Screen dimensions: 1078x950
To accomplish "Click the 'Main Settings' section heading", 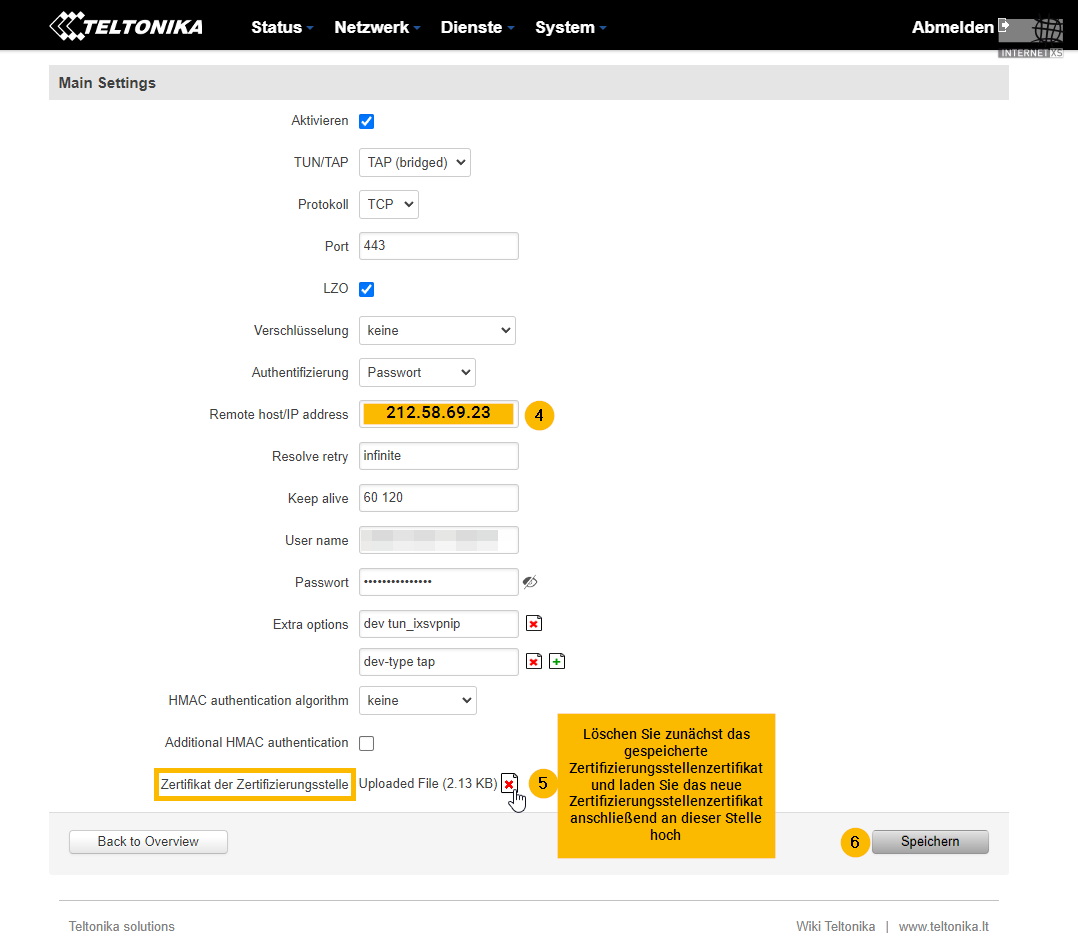I will [x=107, y=82].
